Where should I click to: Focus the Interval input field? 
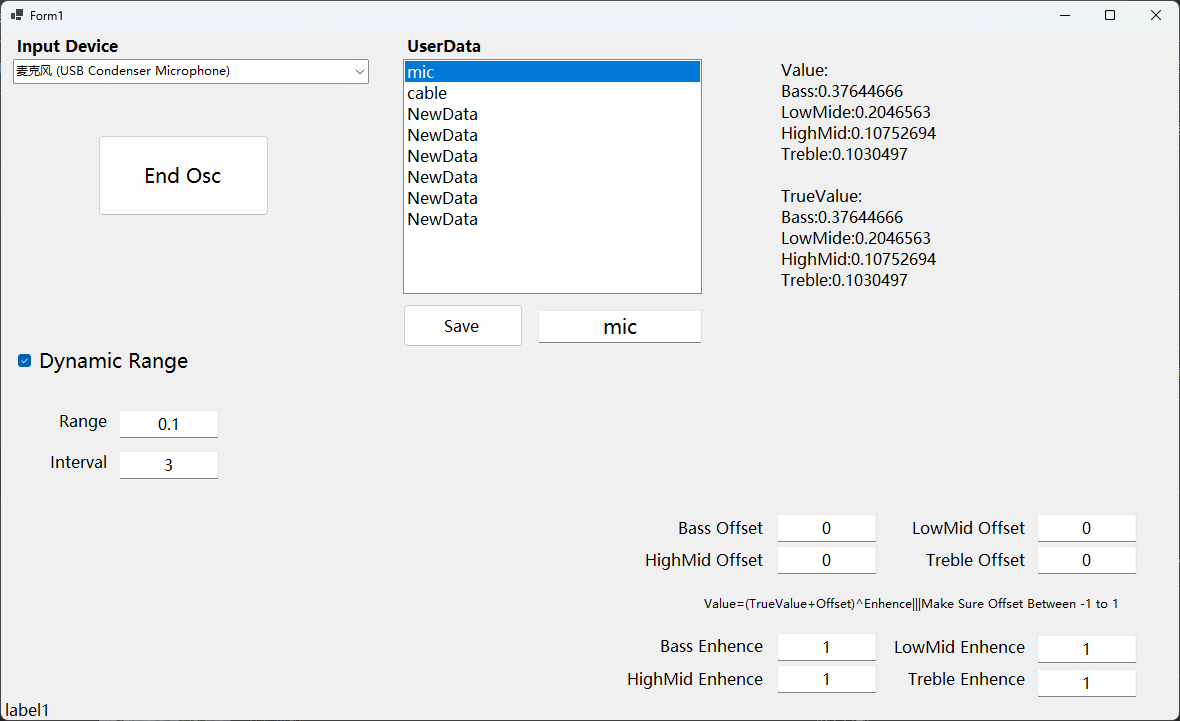(169, 465)
